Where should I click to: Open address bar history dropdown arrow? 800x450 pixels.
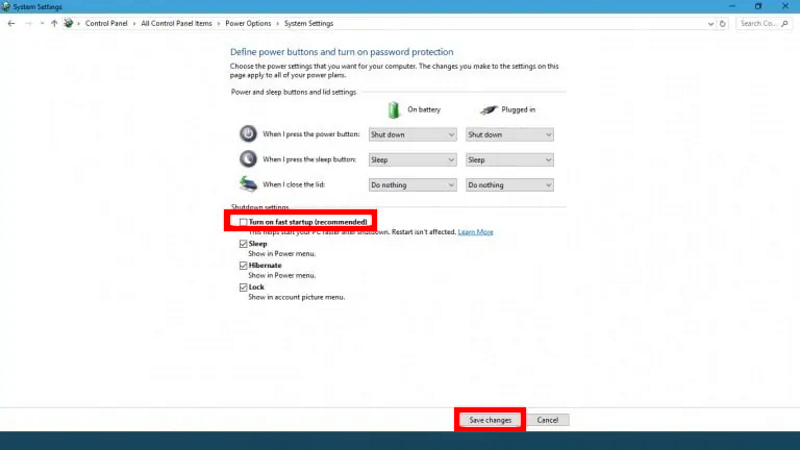coord(712,23)
